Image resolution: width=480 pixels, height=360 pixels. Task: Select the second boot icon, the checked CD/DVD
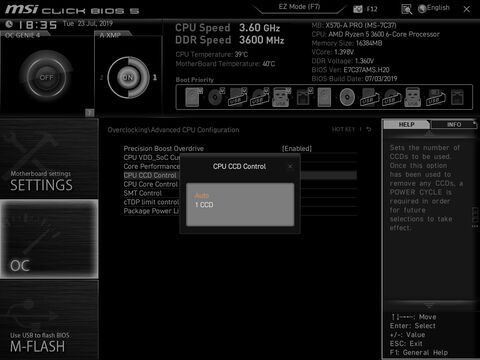point(216,97)
